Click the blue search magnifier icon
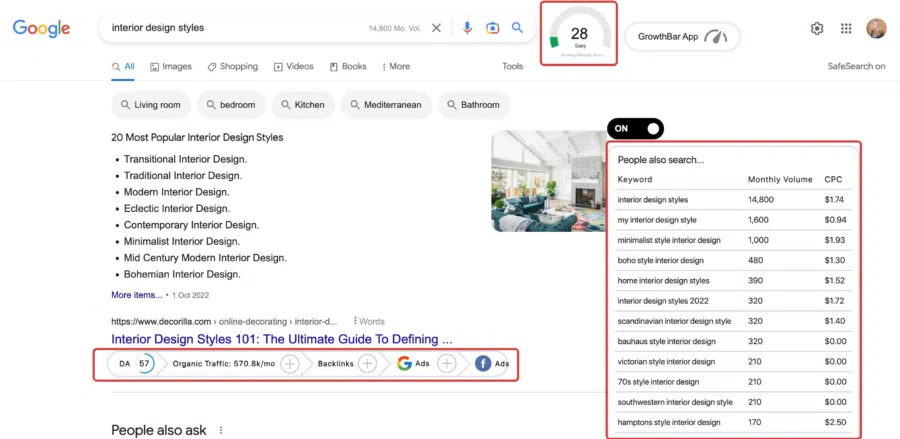This screenshot has height=439, width=900. [x=517, y=28]
